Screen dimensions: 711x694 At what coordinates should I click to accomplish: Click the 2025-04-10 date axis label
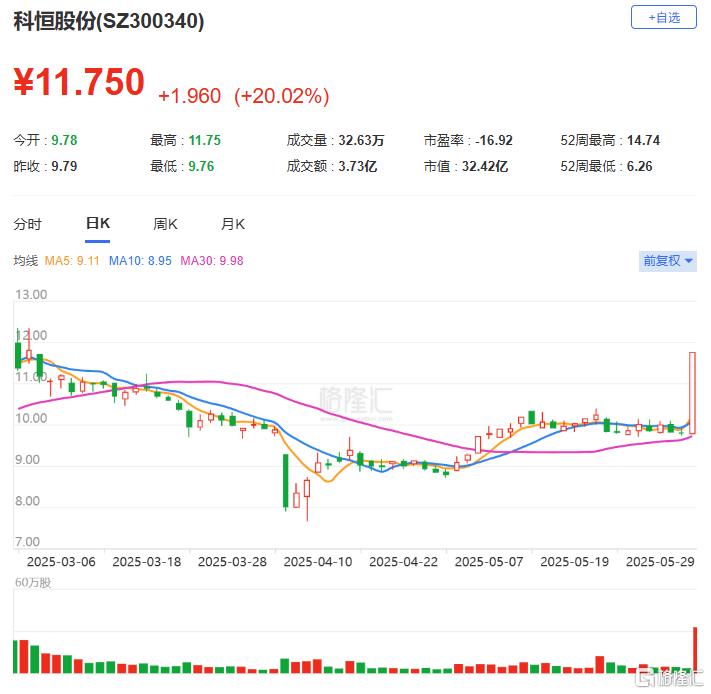[x=318, y=562]
